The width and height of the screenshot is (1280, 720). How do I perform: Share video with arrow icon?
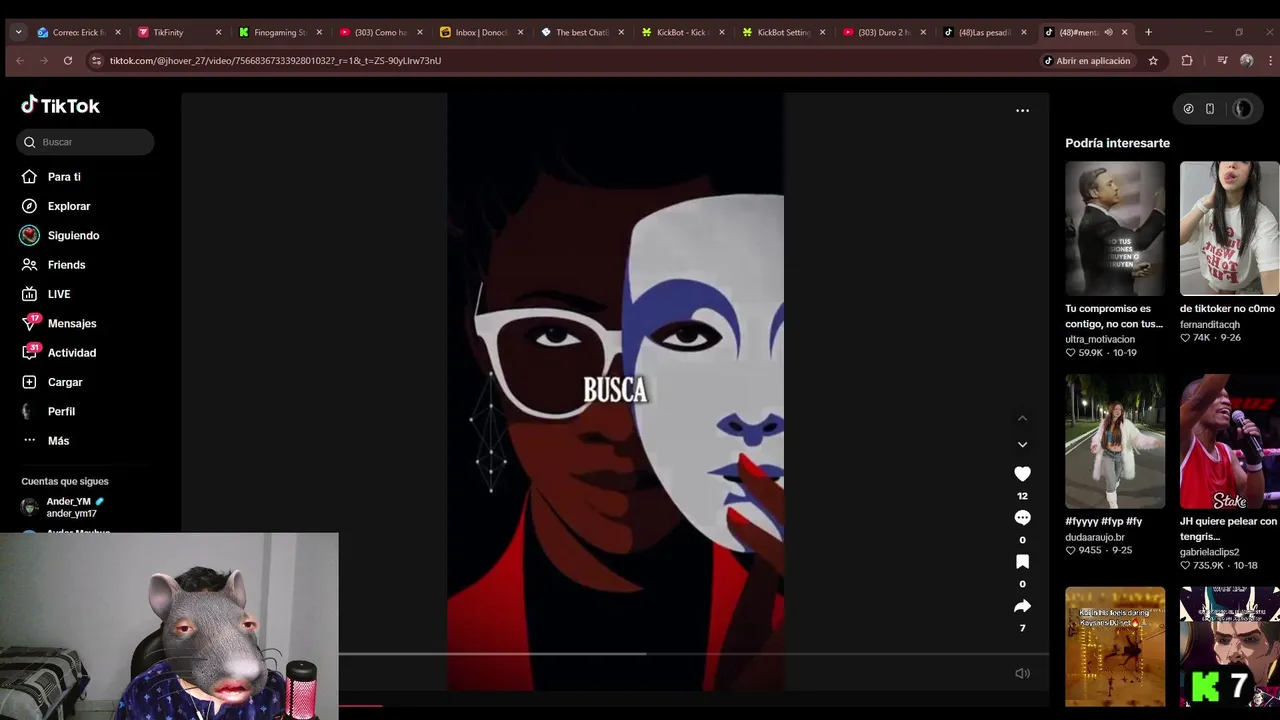(x=1022, y=606)
